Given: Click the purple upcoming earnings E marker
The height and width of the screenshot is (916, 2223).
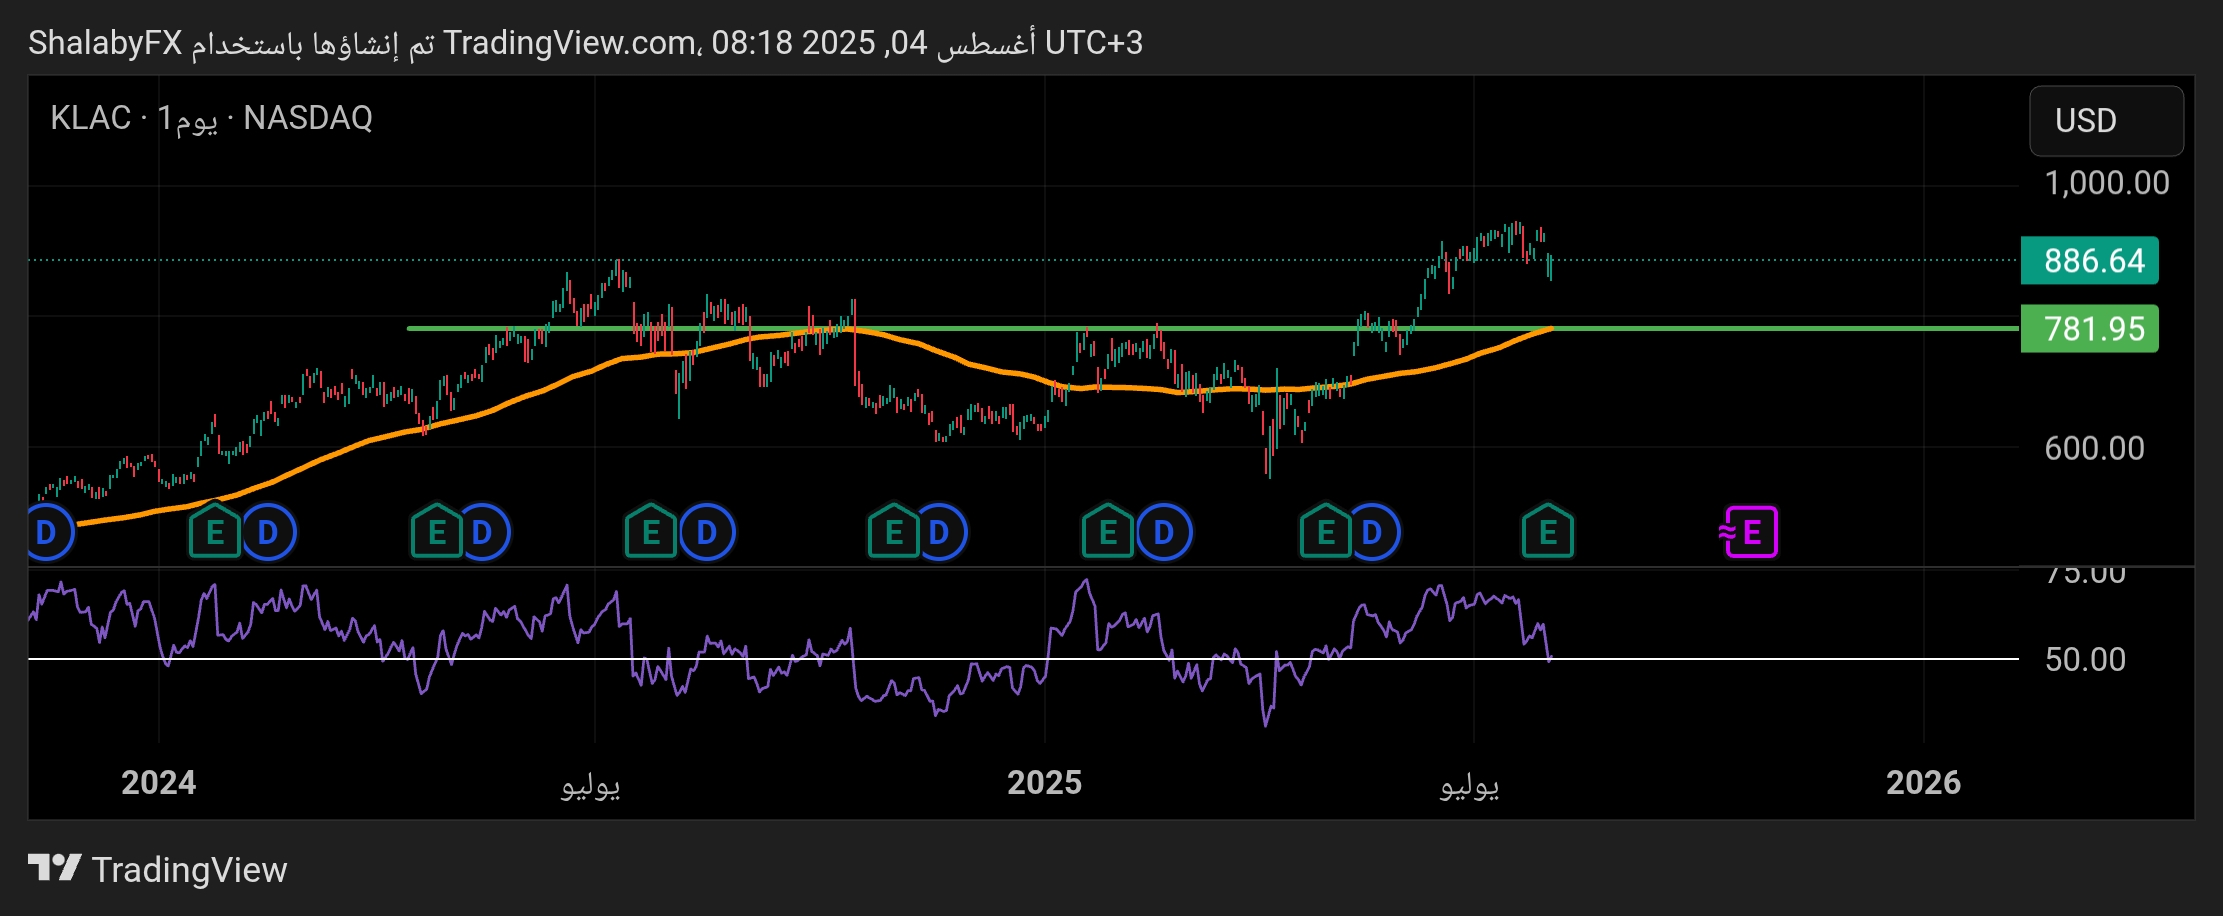Looking at the screenshot, I should (x=1750, y=532).
